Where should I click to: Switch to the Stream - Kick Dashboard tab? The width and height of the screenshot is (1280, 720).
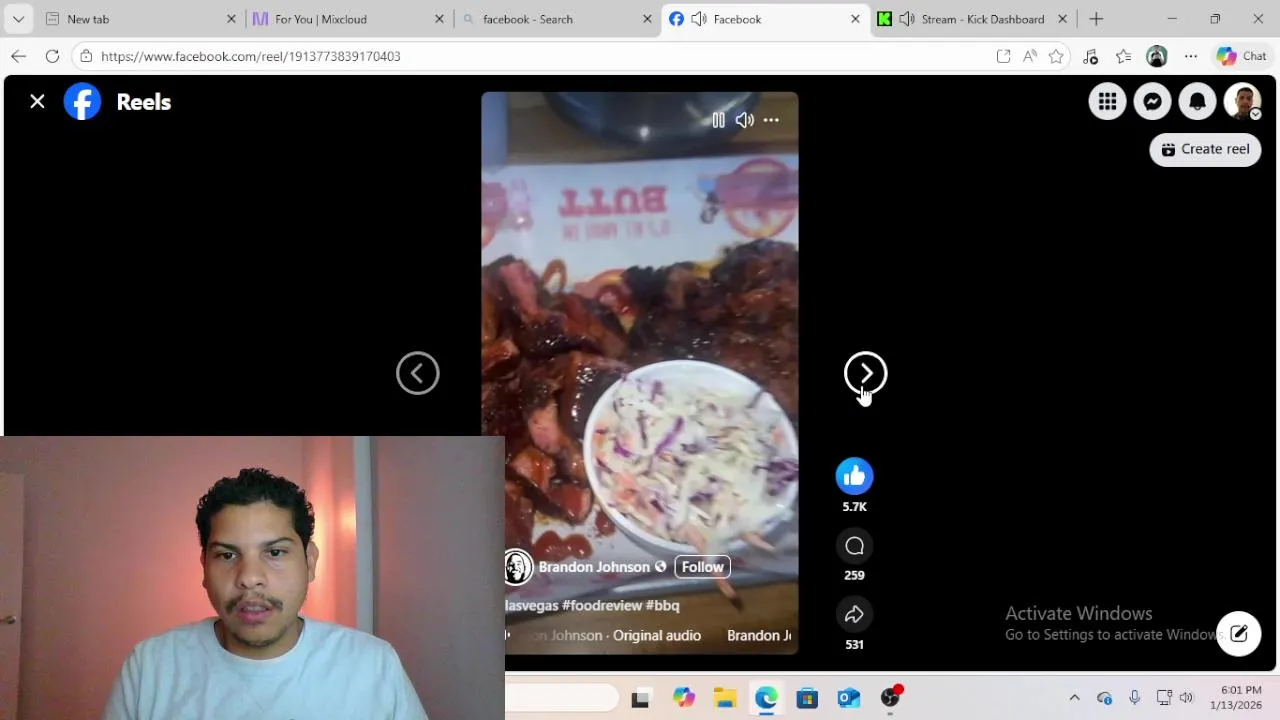point(970,19)
